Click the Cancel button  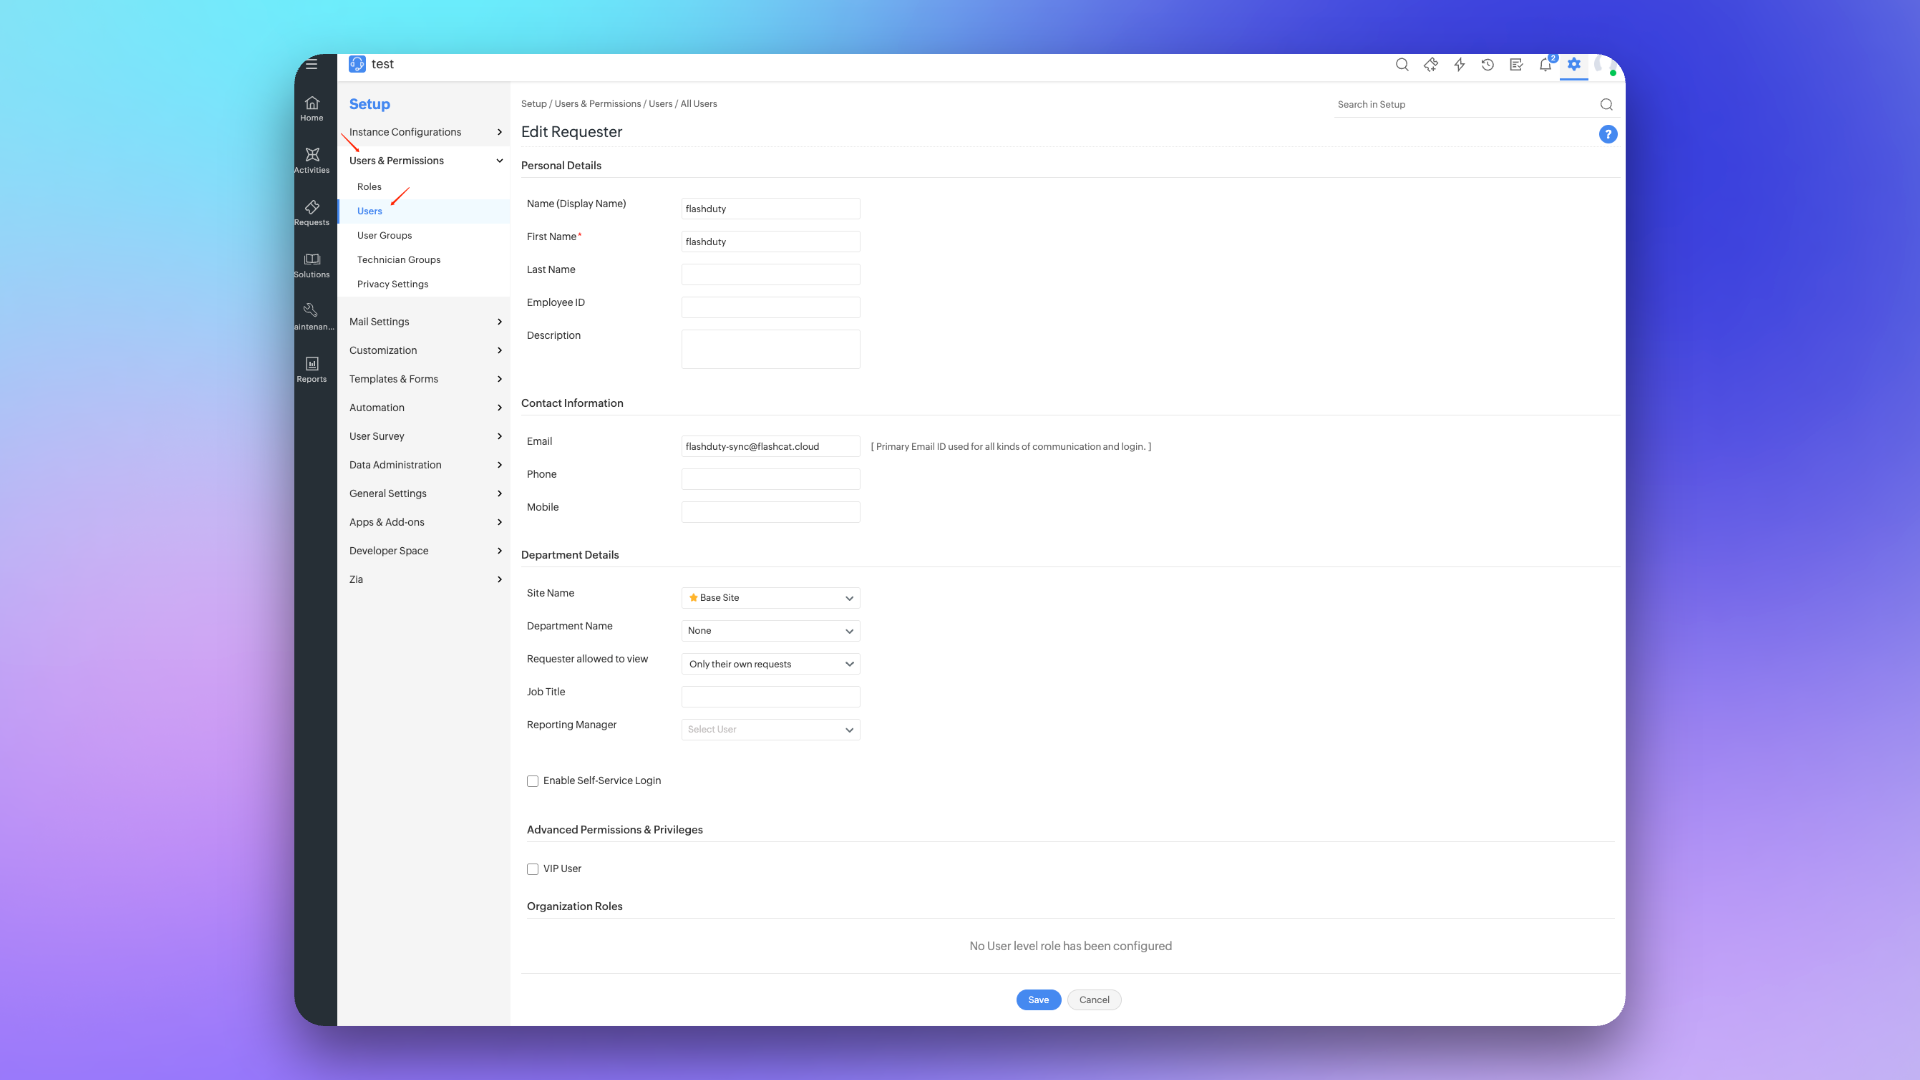pyautogui.click(x=1094, y=1000)
